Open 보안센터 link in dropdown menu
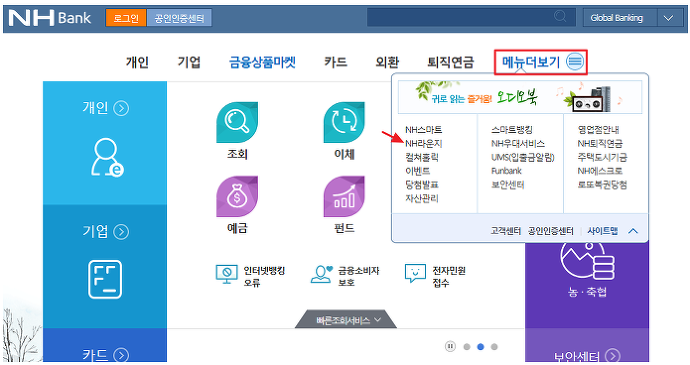Image resolution: width=690 pixels, height=365 pixels. 508,184
